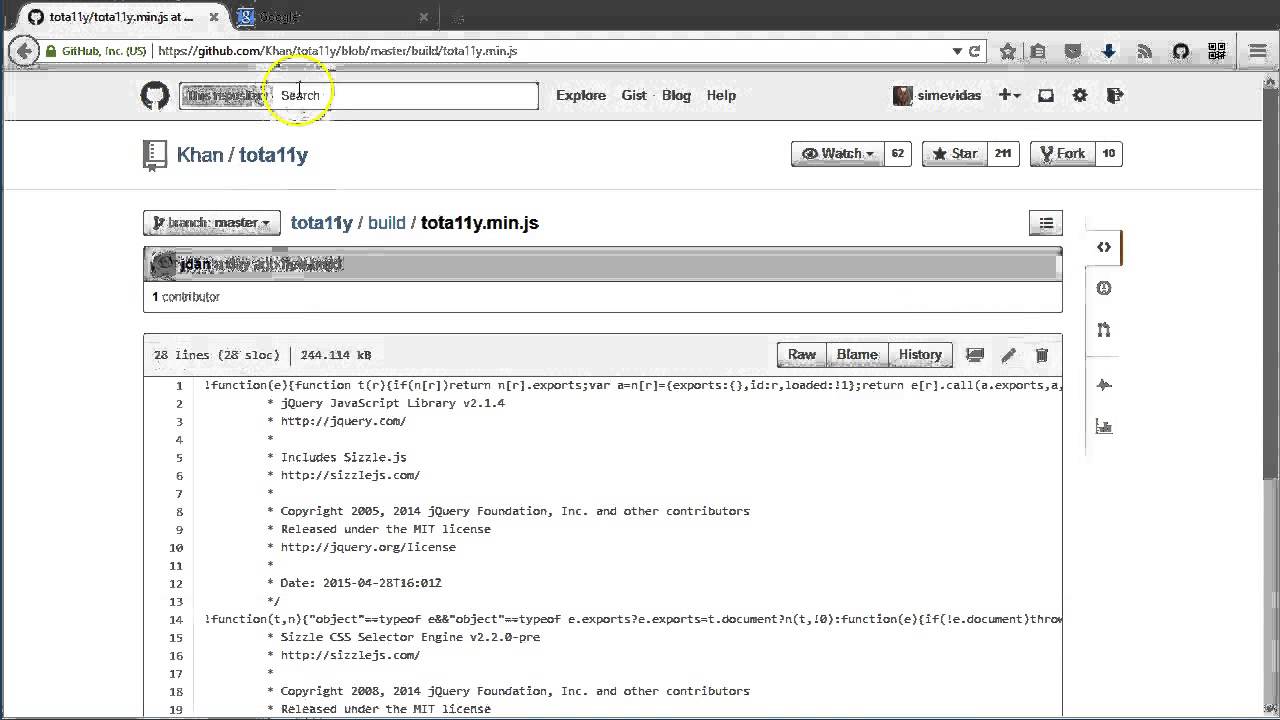
Task: Open the Graphs icon in the repo sidebar
Action: 1104,427
